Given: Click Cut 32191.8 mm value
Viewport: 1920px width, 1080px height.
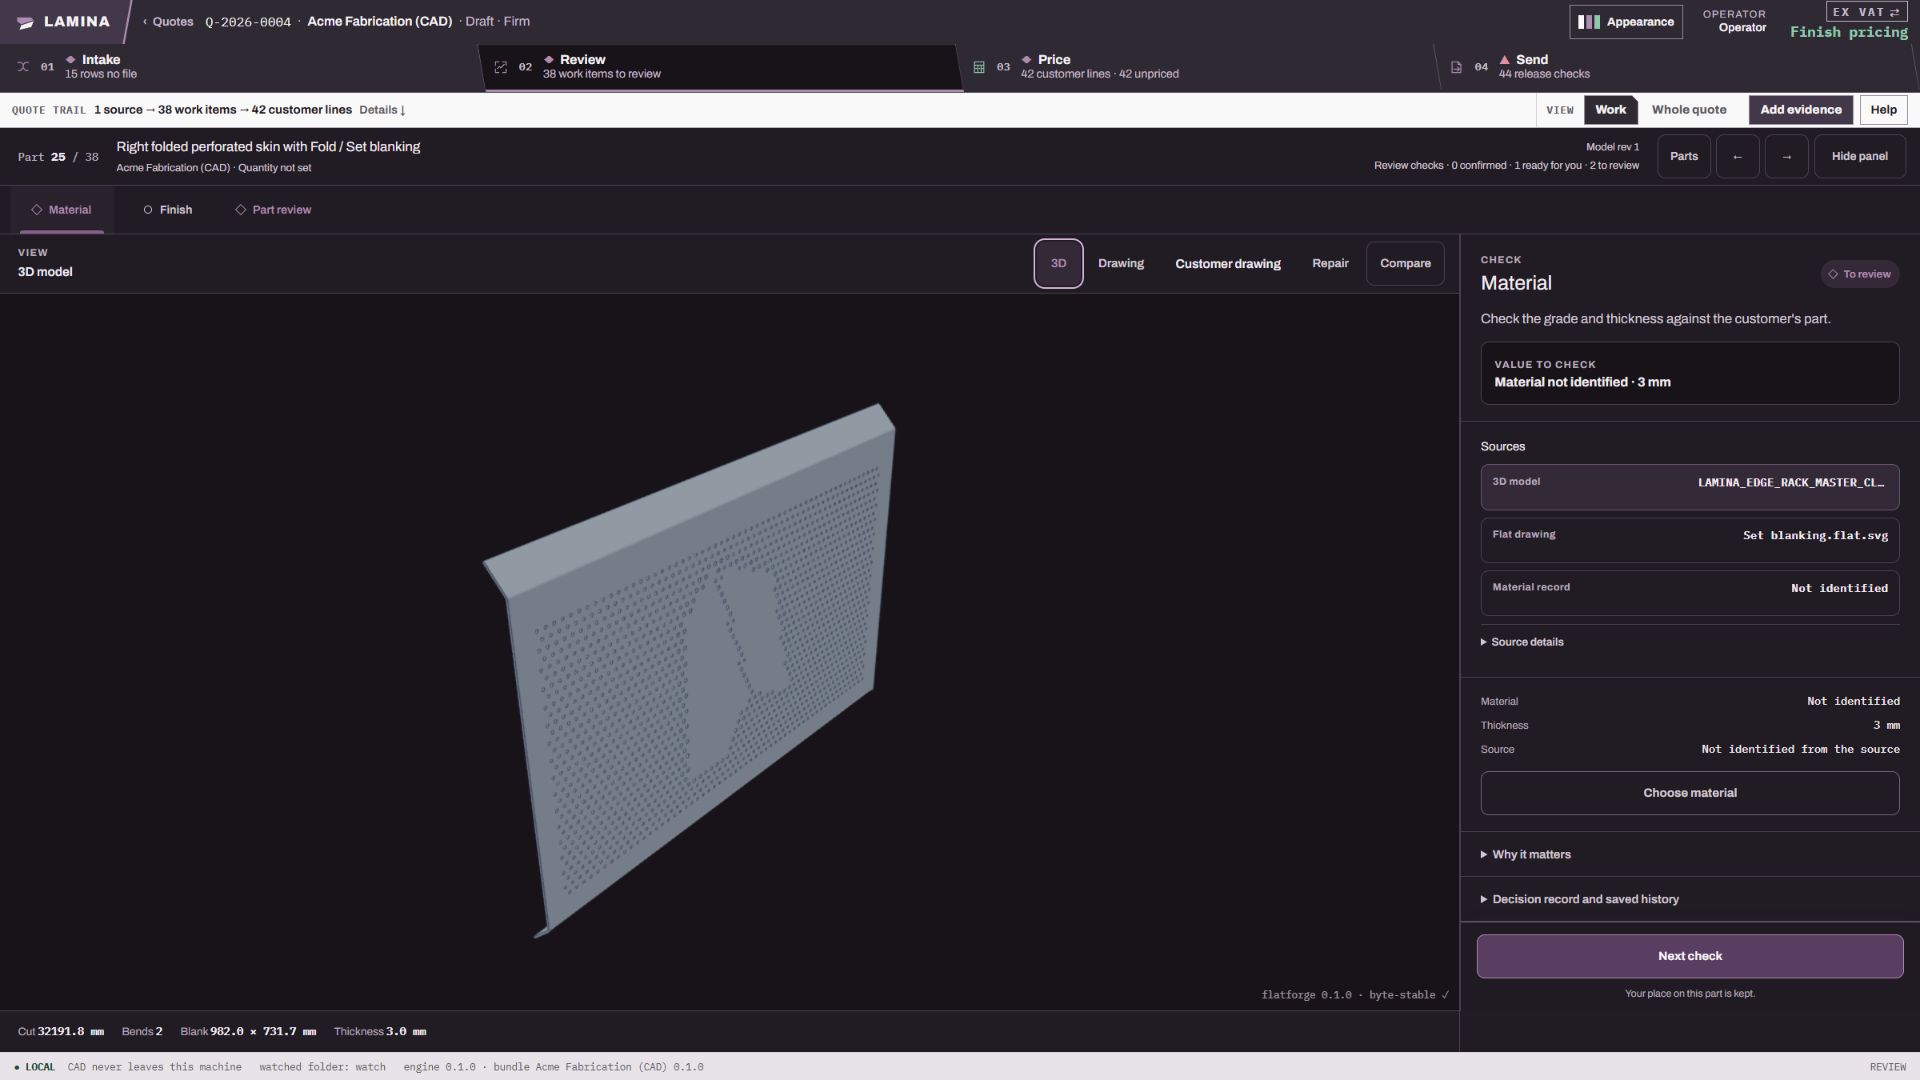Looking at the screenshot, I should pos(61,1032).
